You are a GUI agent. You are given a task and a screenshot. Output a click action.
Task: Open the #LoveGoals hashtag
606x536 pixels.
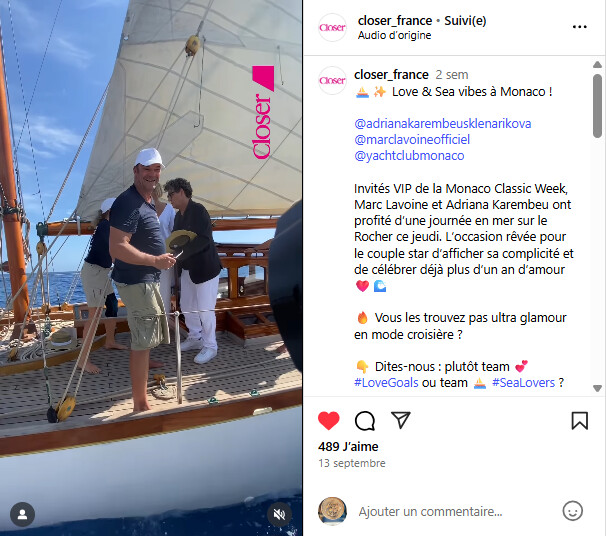[386, 383]
